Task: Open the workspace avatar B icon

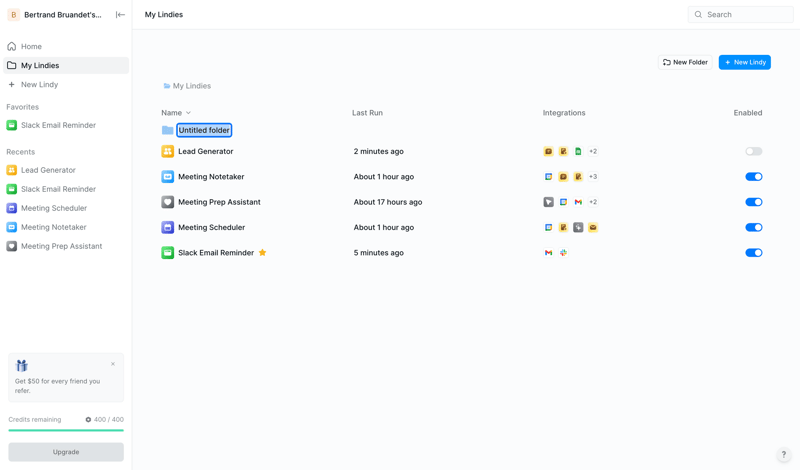Action: click(x=14, y=15)
